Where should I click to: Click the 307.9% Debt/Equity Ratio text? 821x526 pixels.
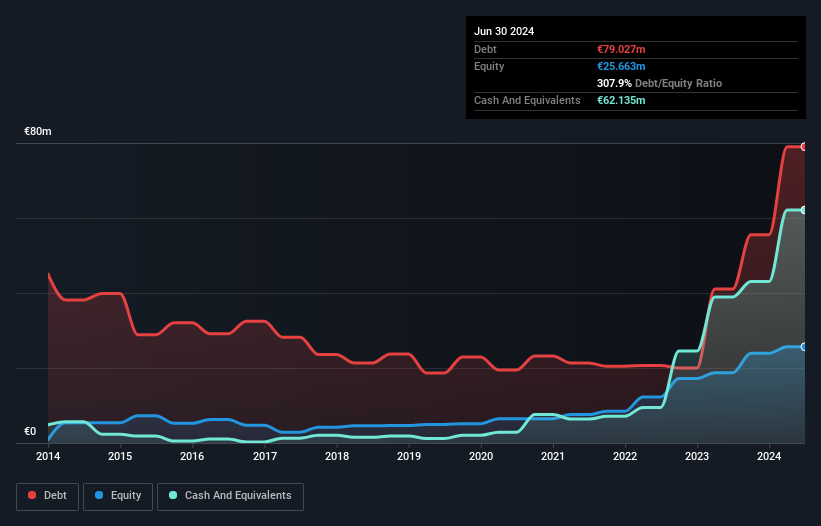pyautogui.click(x=659, y=83)
